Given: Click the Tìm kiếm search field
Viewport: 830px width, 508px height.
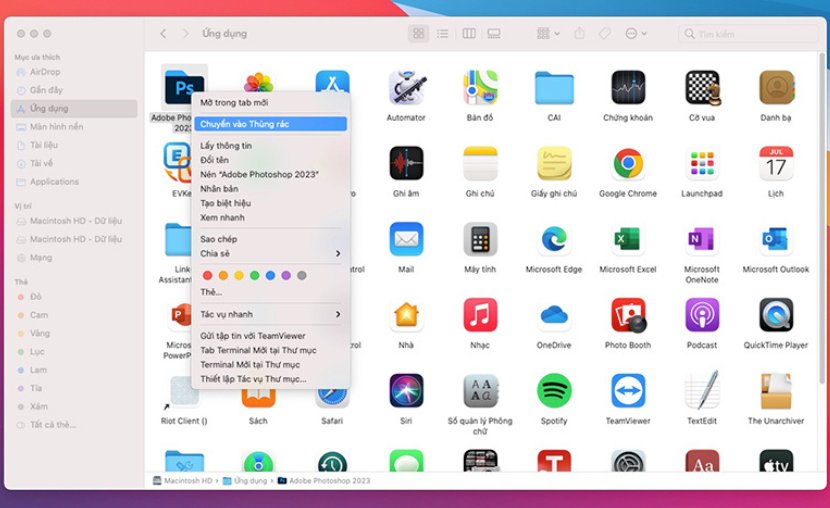Looking at the screenshot, I should point(748,34).
